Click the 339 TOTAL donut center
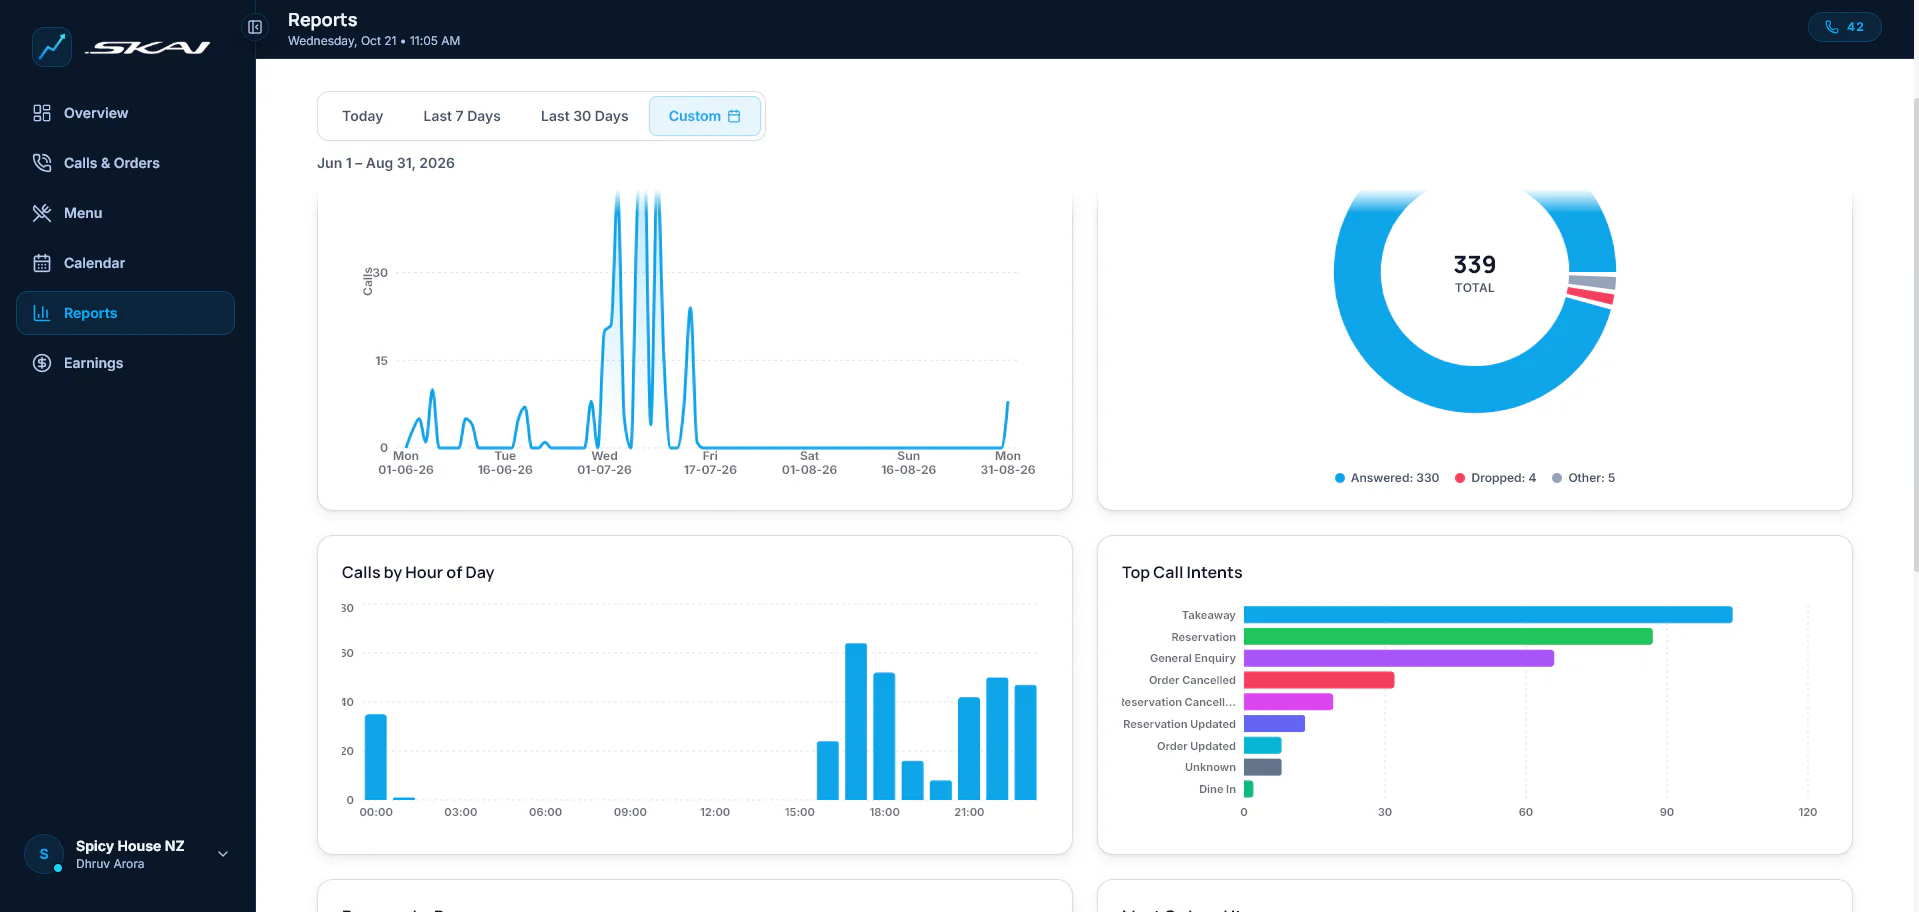 pyautogui.click(x=1474, y=272)
